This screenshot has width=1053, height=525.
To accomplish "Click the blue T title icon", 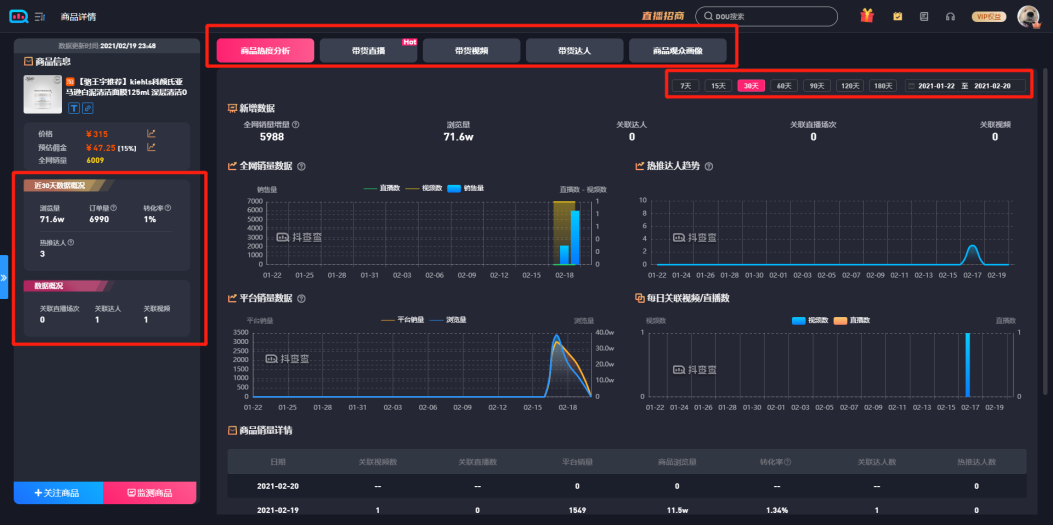I will click(73, 108).
